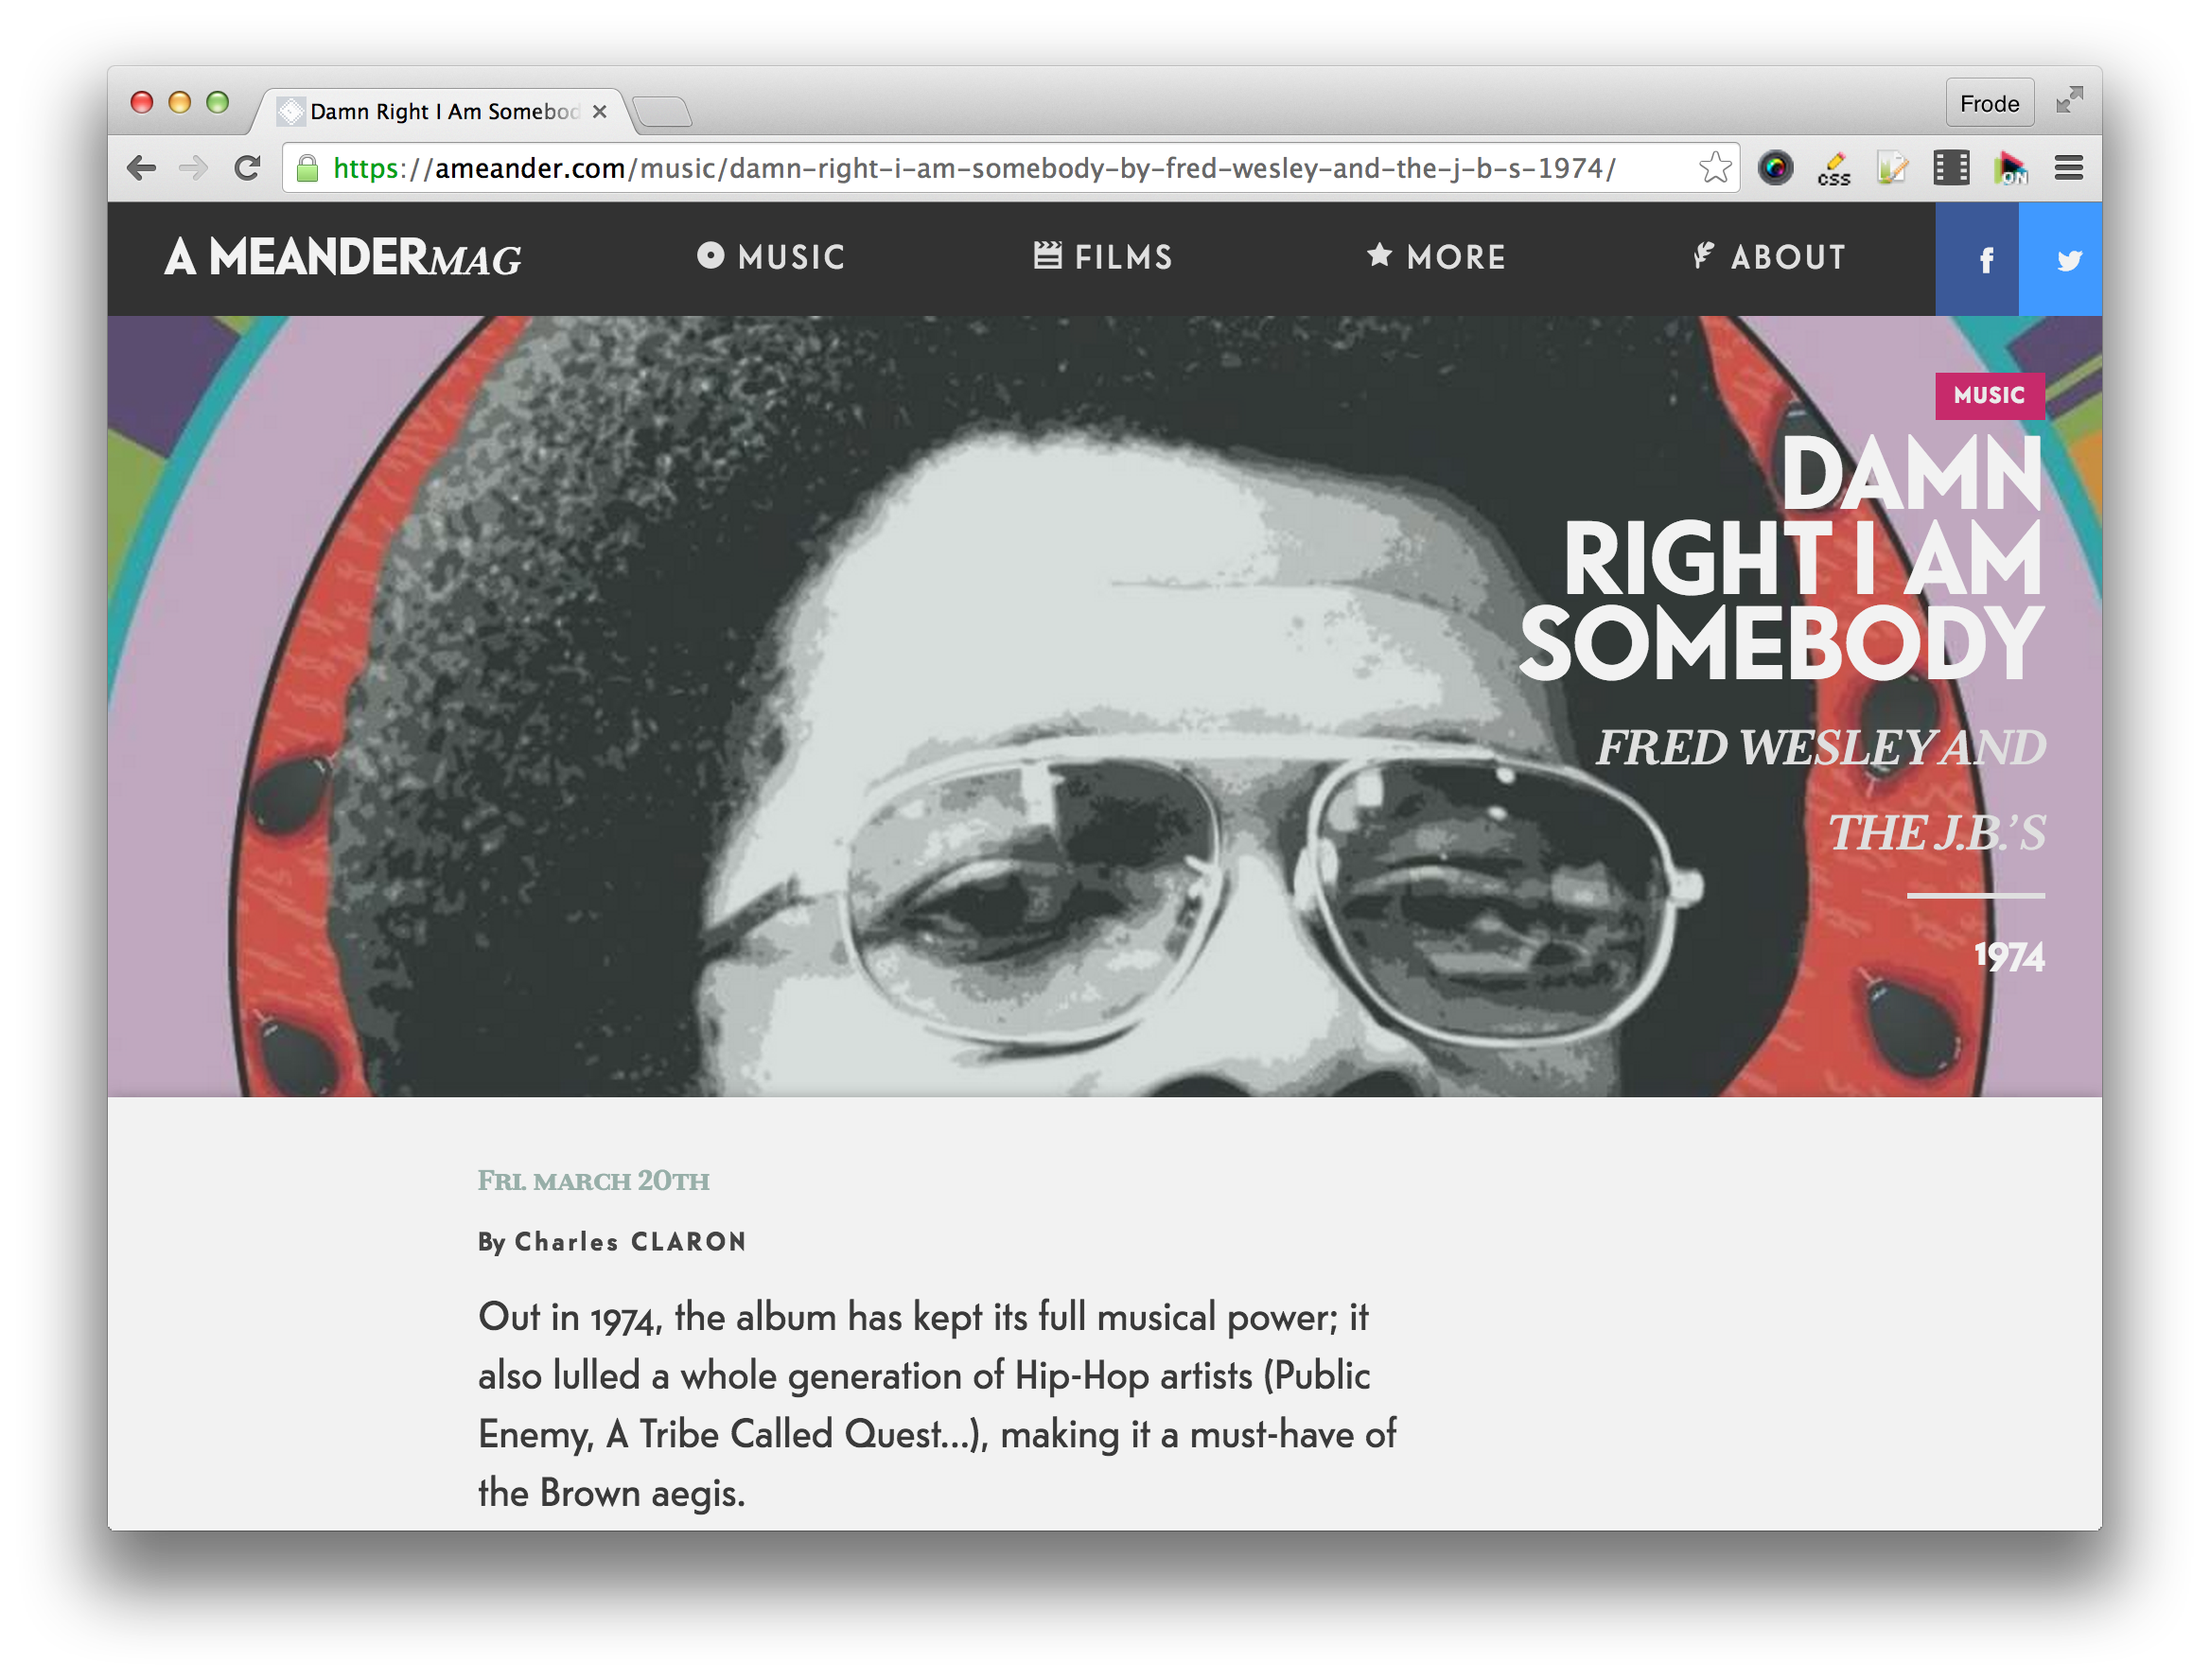
Task: Open the Films menu item
Action: (1102, 257)
